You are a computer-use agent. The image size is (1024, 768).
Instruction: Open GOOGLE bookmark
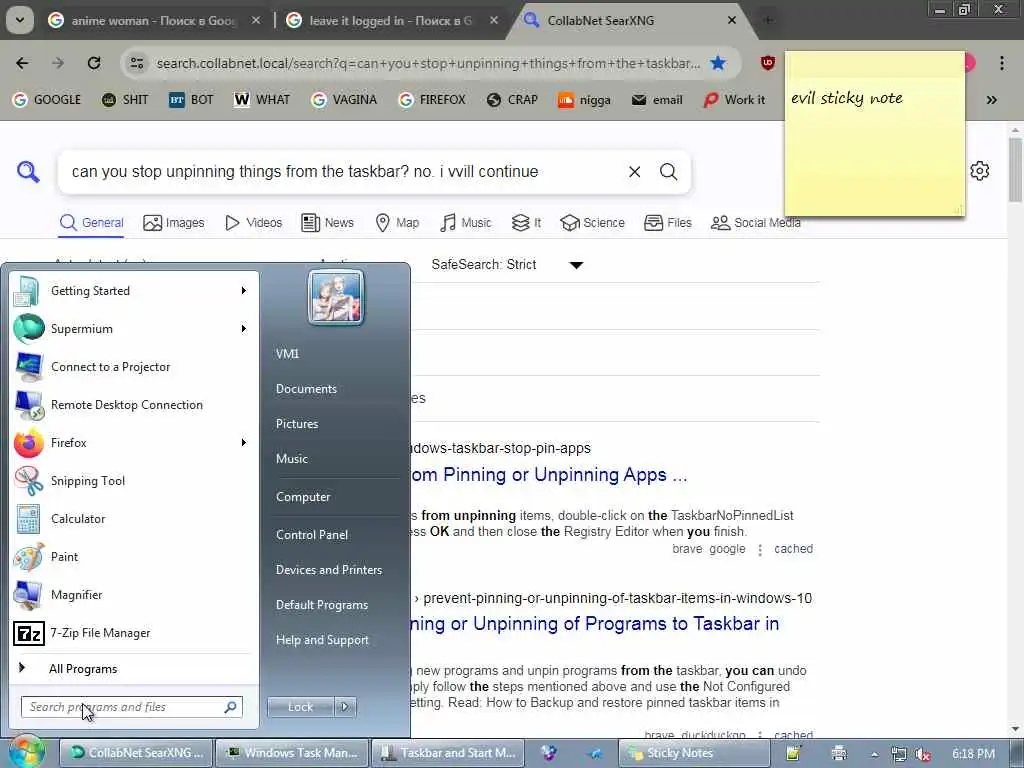(47, 100)
